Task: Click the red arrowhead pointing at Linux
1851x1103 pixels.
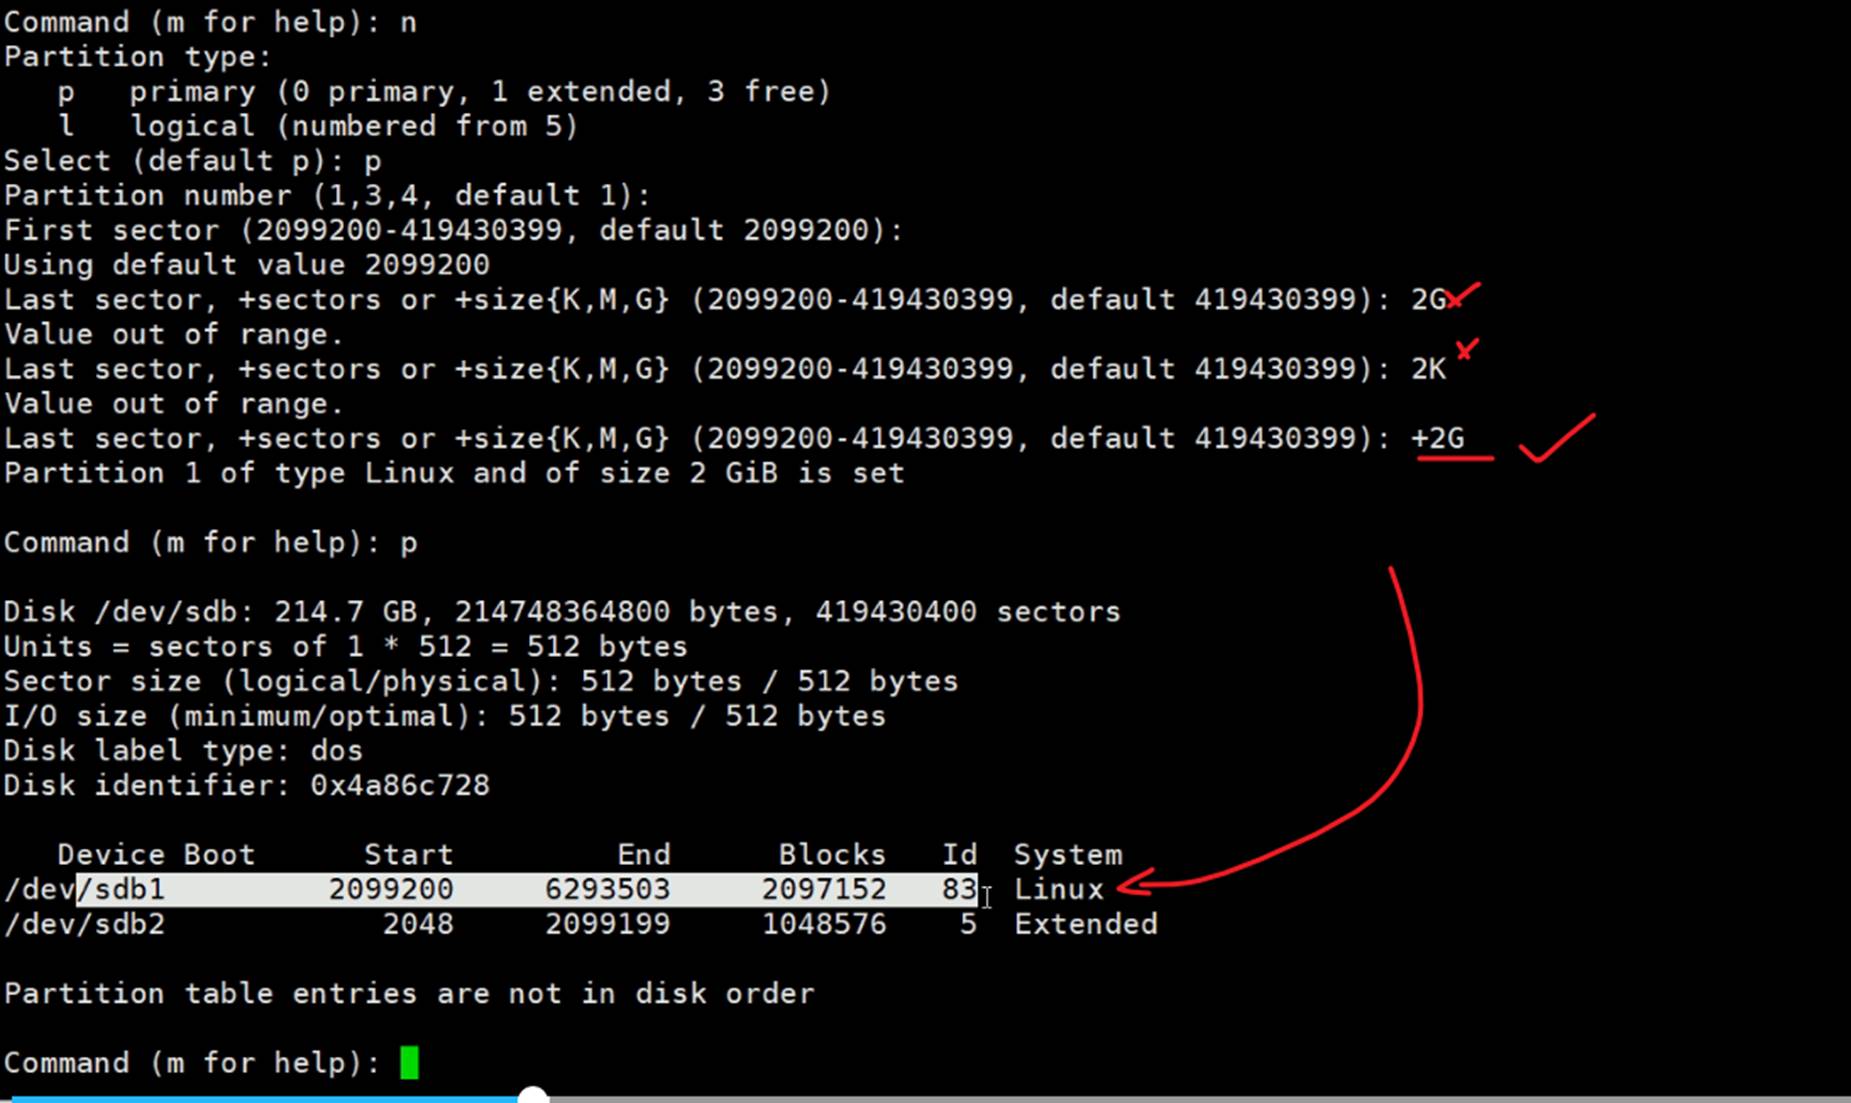Action: 1133,883
